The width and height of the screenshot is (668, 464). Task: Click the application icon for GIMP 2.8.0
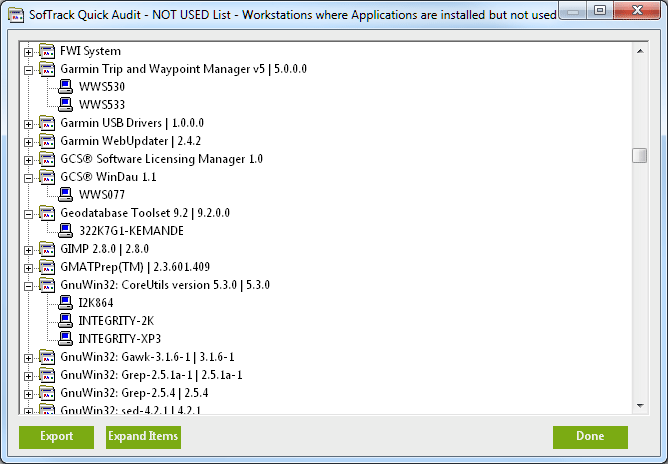tap(47, 249)
